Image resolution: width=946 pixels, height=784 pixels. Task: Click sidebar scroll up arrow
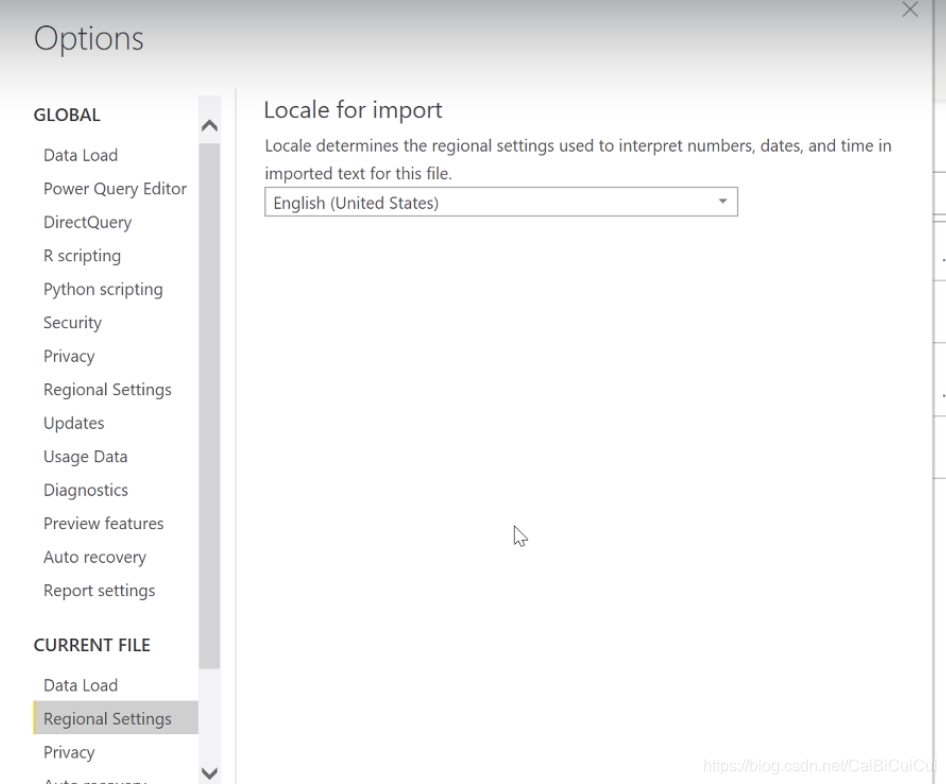pyautogui.click(x=209, y=126)
